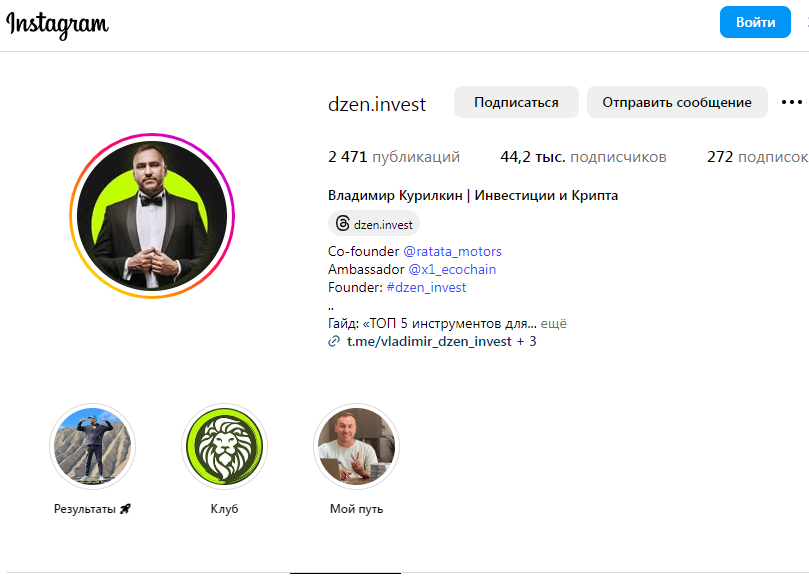
Task: Click the Подписаться follow button
Action: tap(515, 102)
